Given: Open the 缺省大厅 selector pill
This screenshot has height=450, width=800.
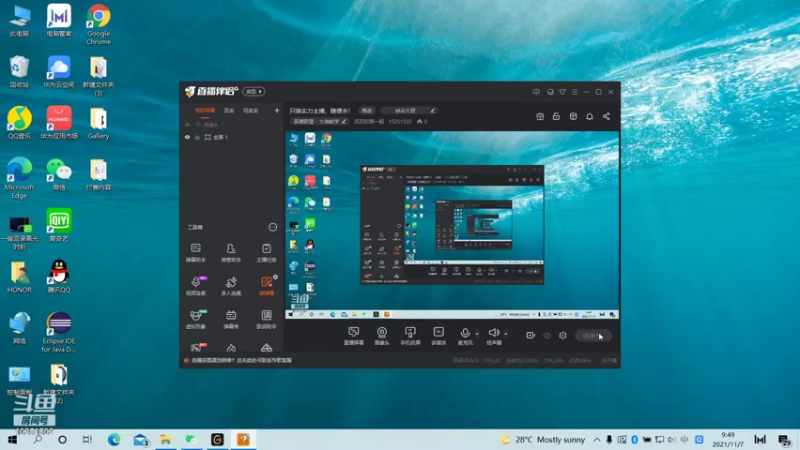Looking at the screenshot, I should tap(409, 110).
